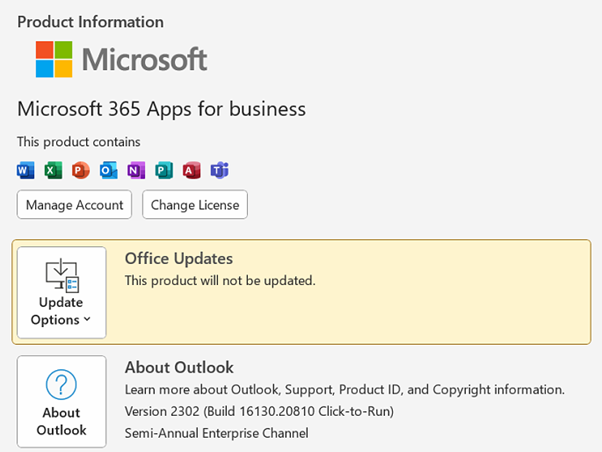602x452 pixels.
Task: Click 'Semi-Annual Enterprise Channel' text
Action: coord(217,433)
